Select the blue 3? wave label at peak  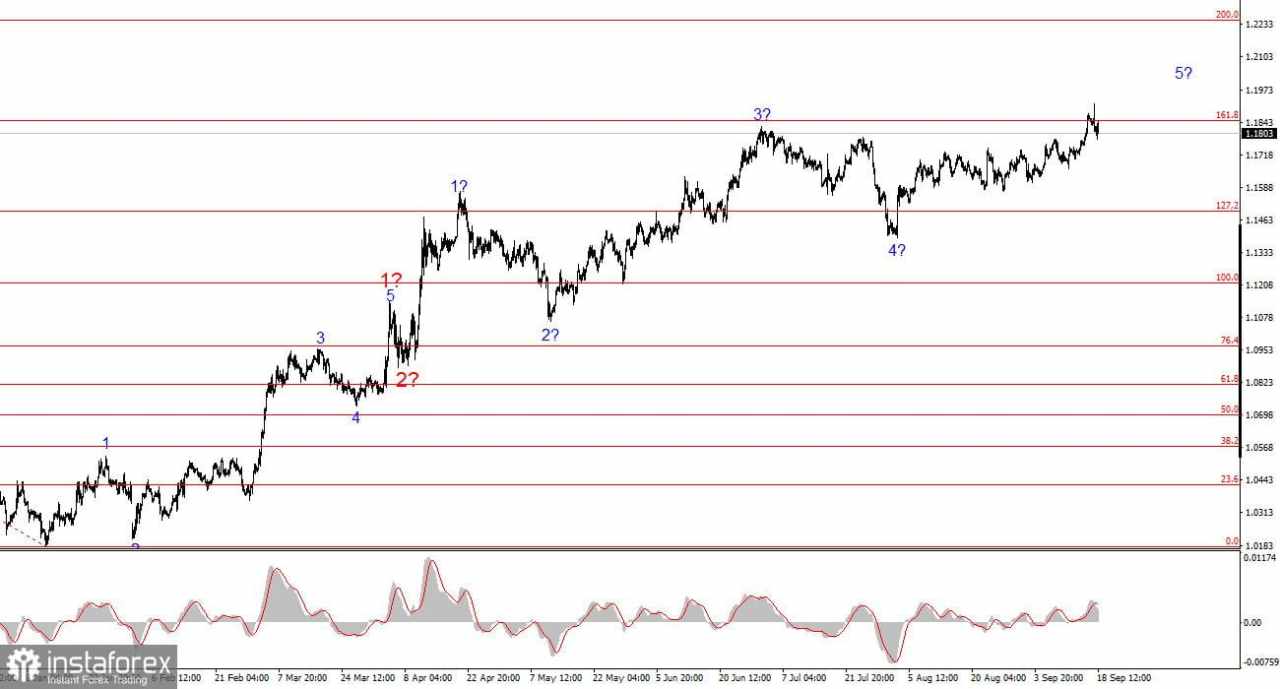[763, 115]
